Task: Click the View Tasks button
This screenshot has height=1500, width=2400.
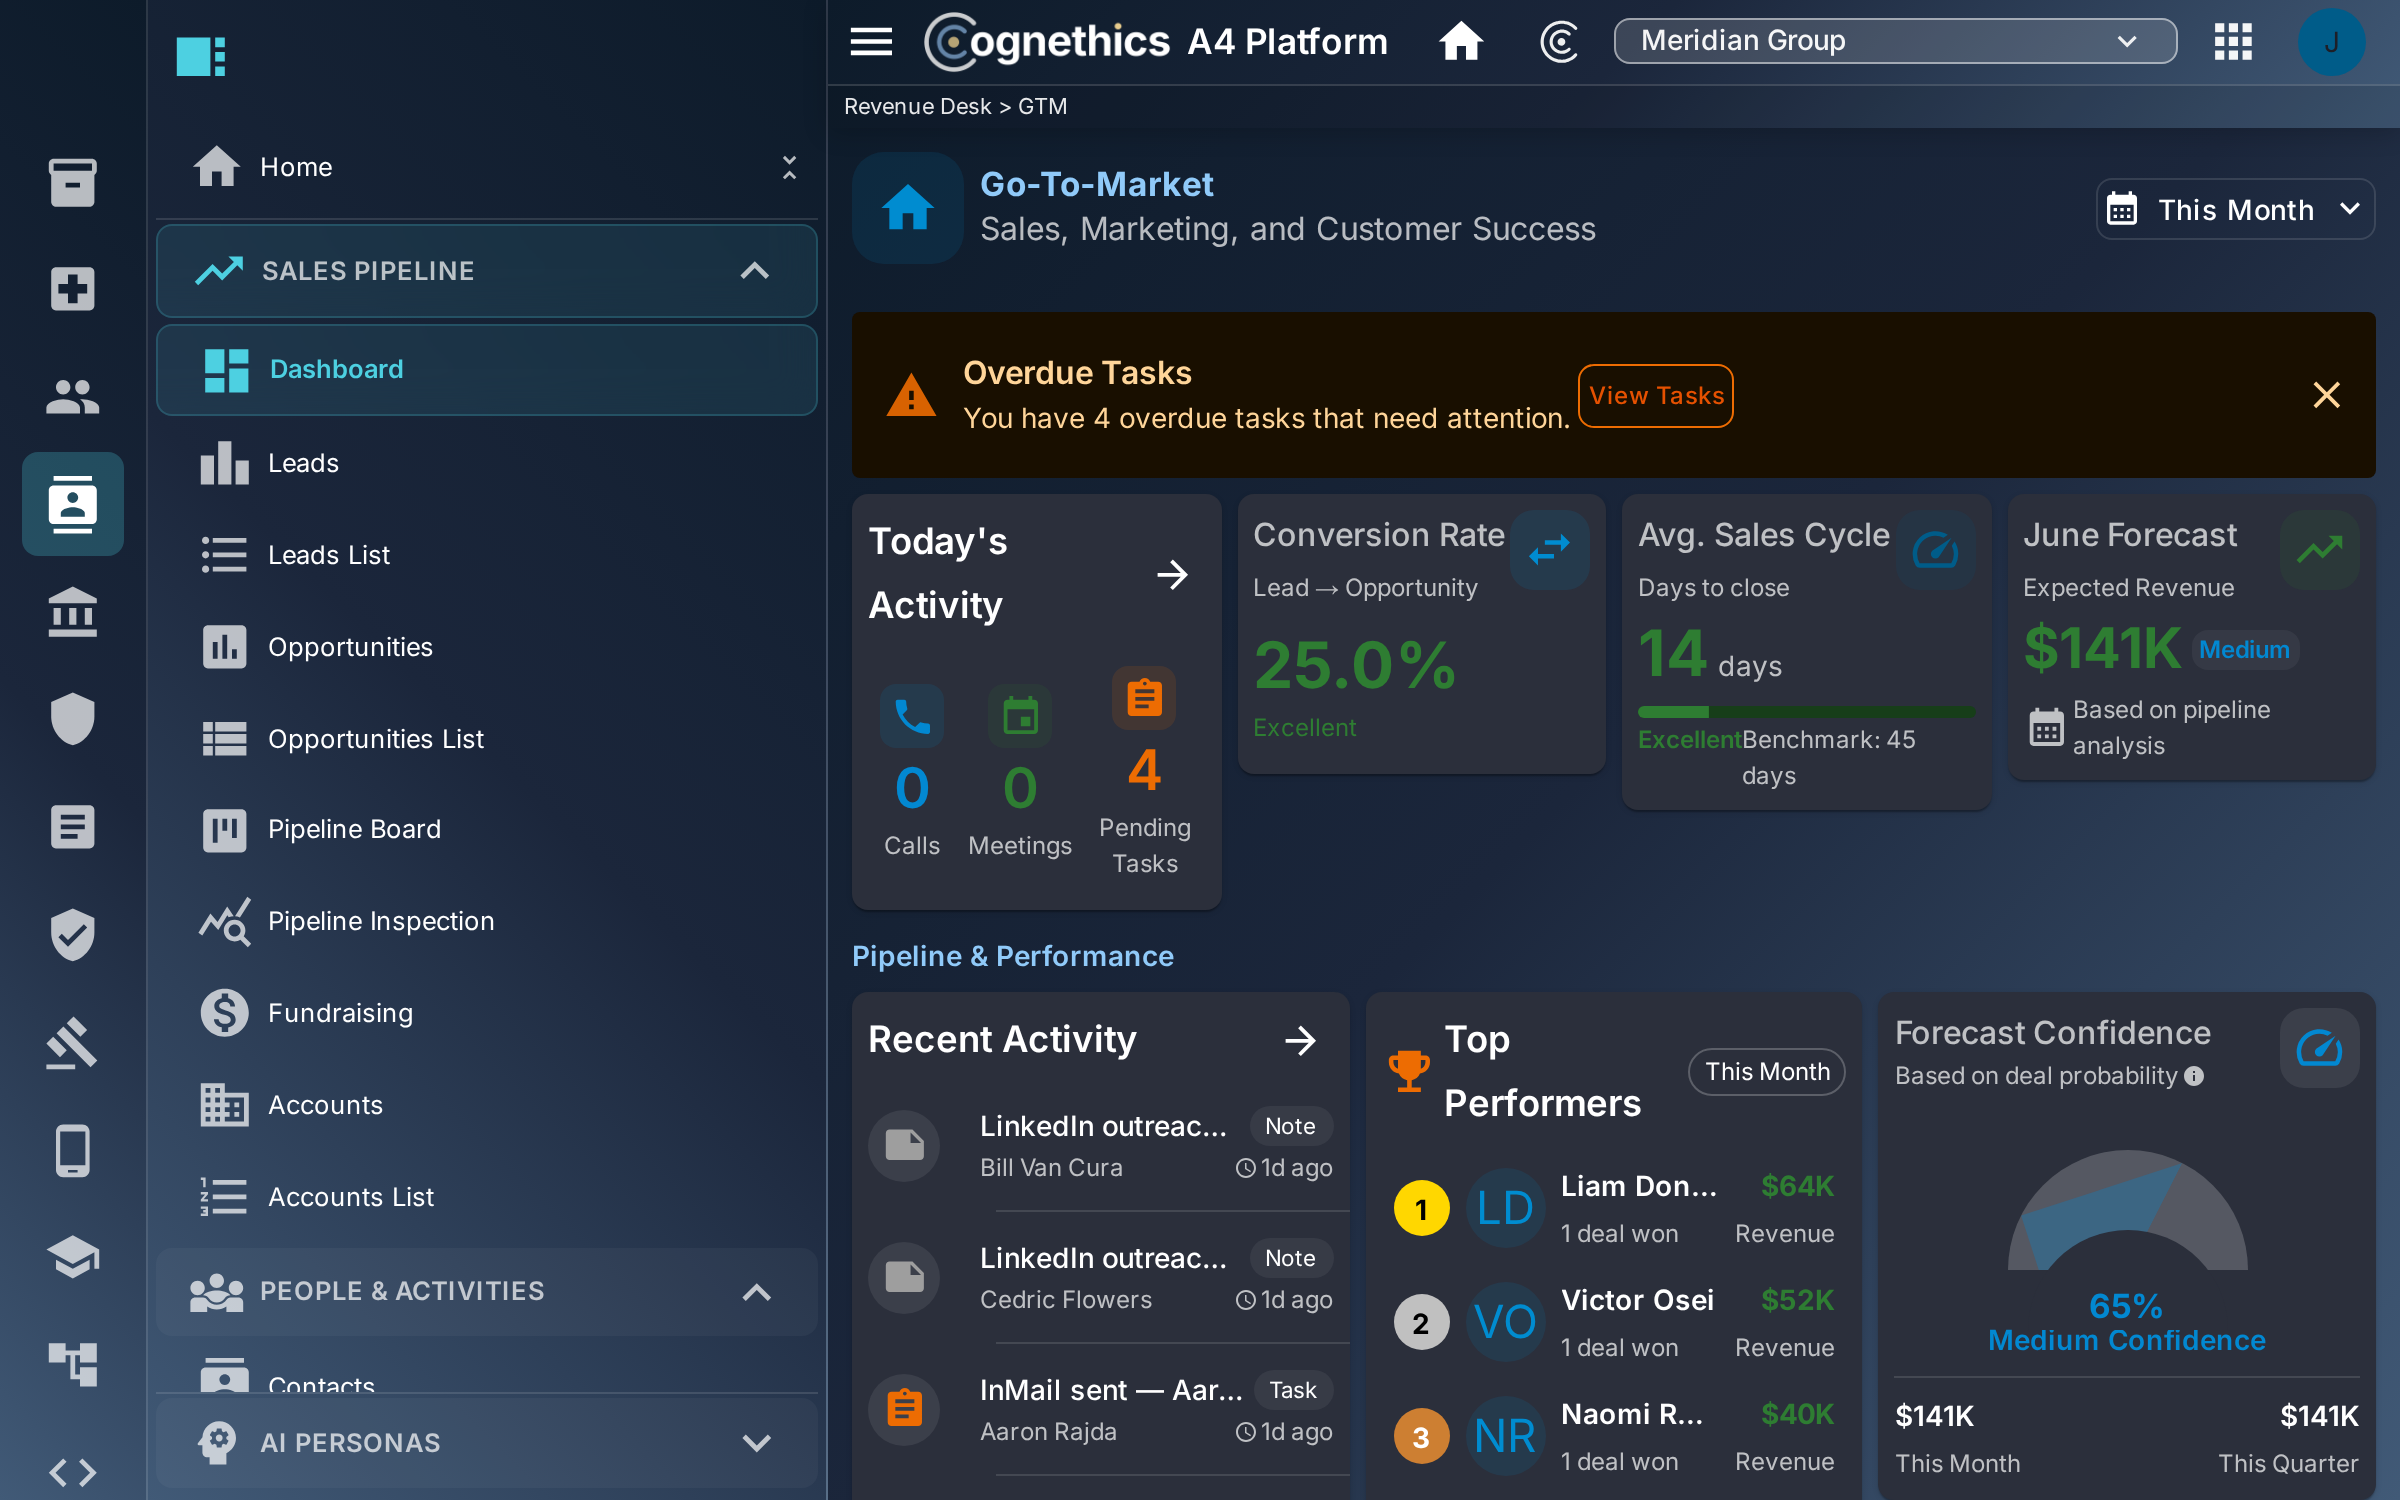Action: click(1656, 396)
